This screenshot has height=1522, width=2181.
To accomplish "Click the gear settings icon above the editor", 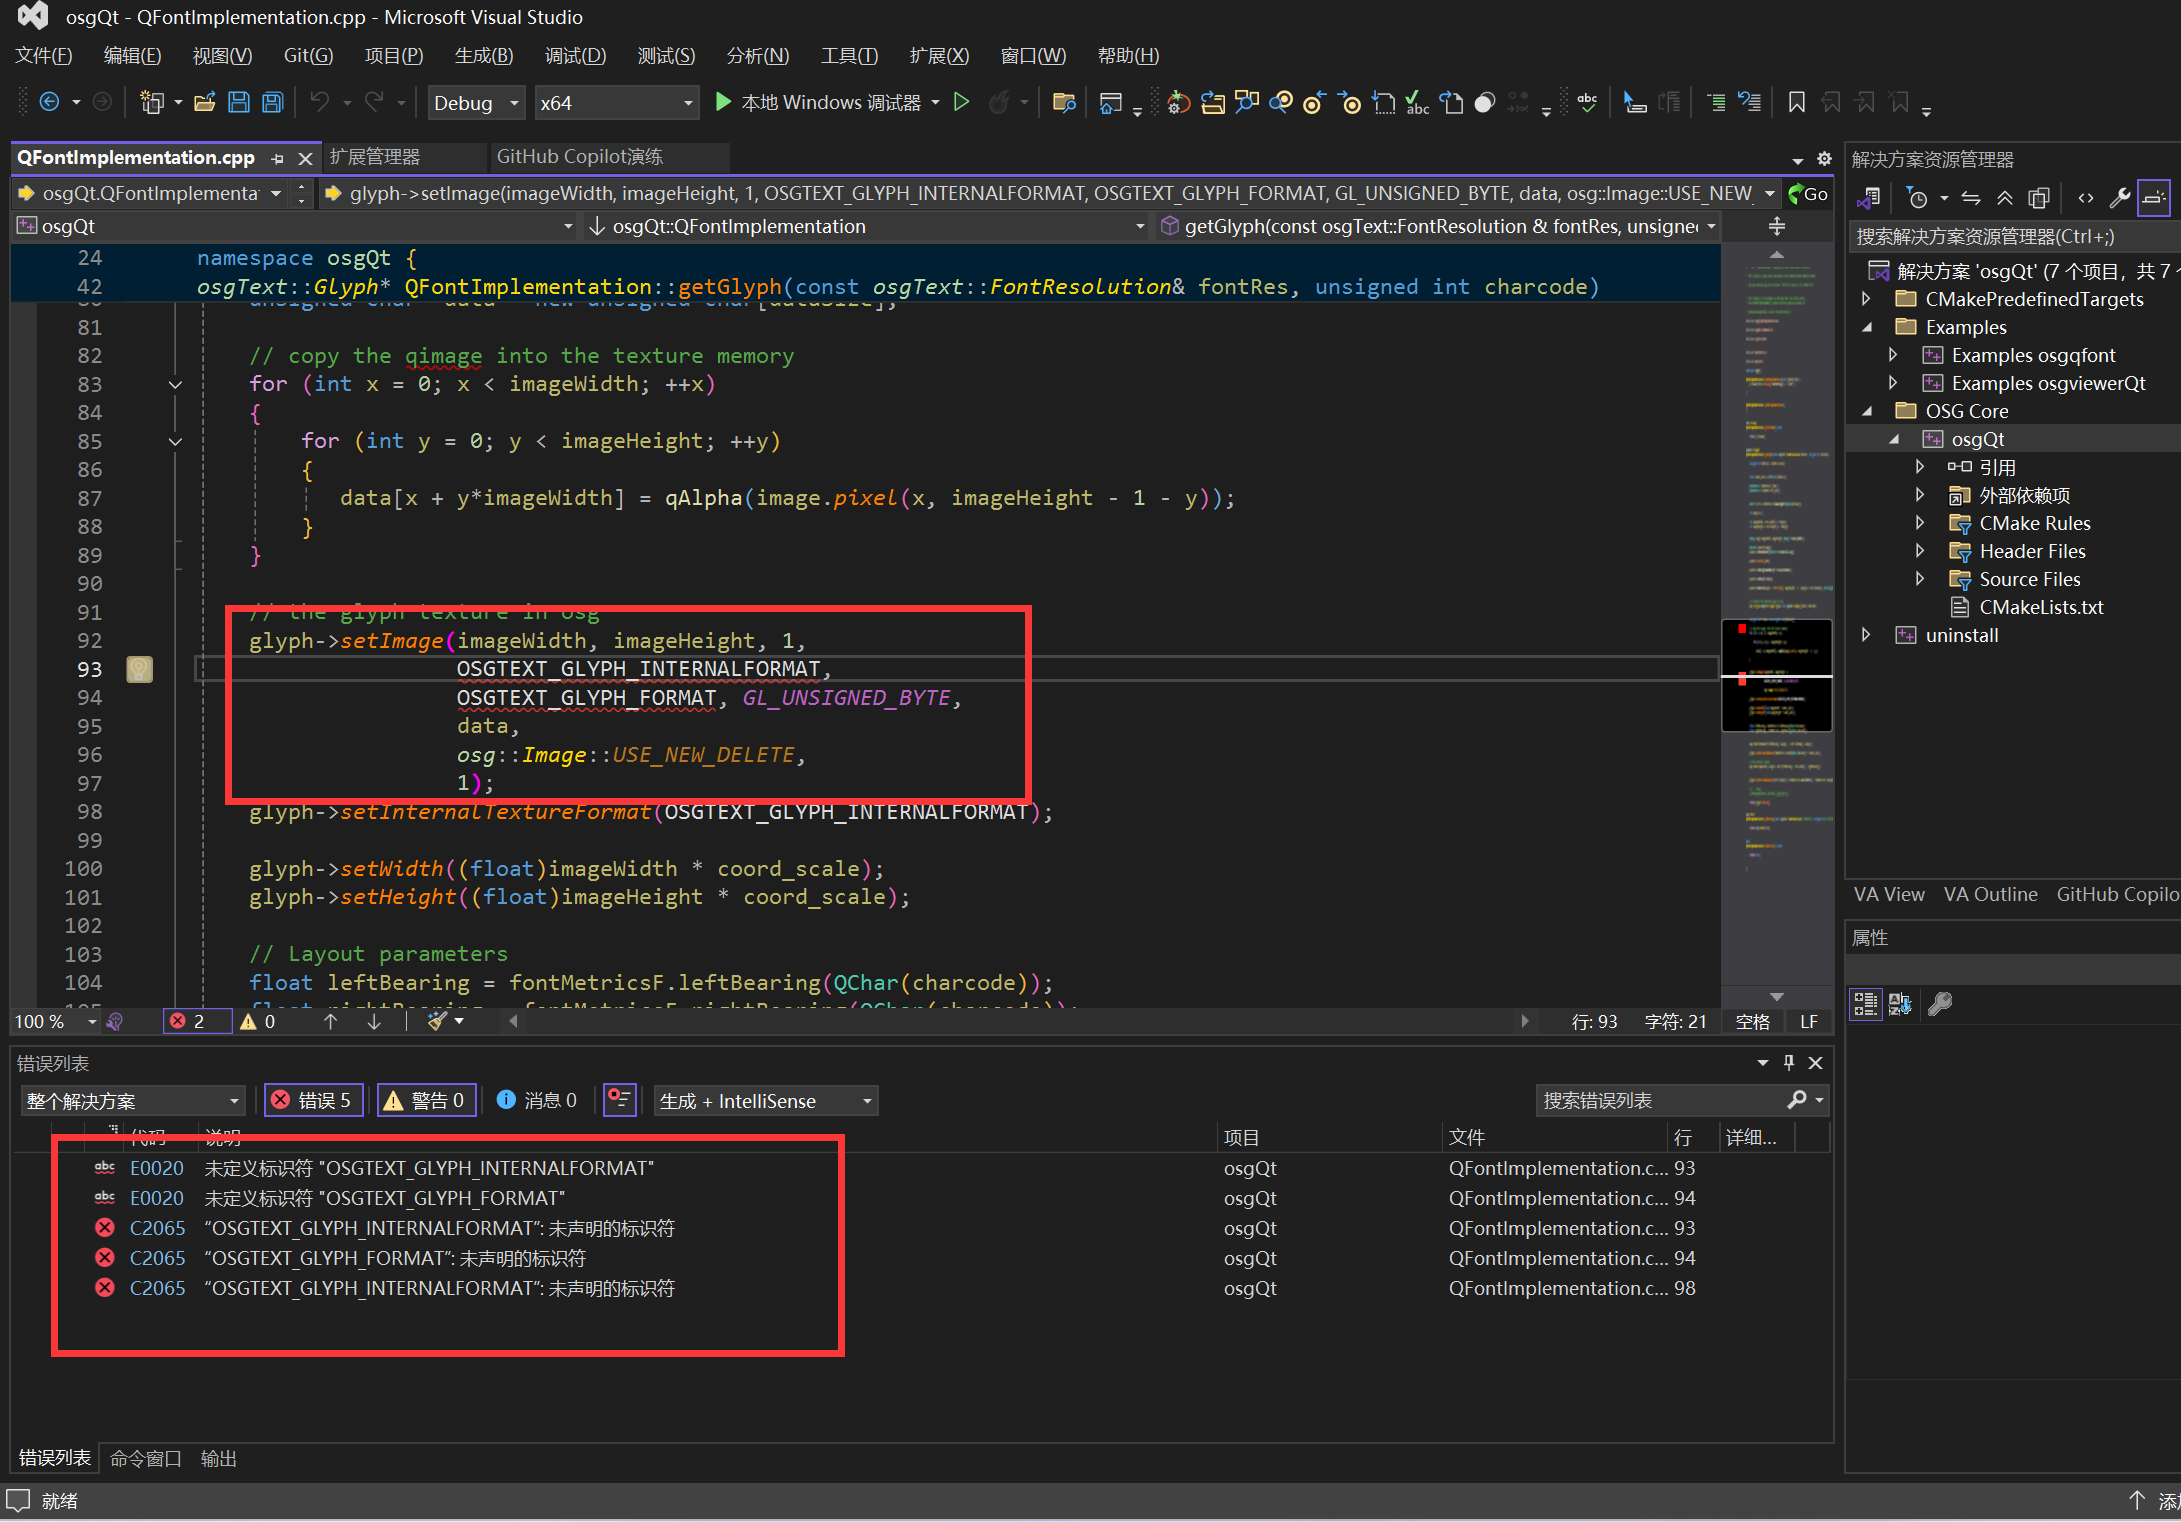I will tap(1824, 158).
